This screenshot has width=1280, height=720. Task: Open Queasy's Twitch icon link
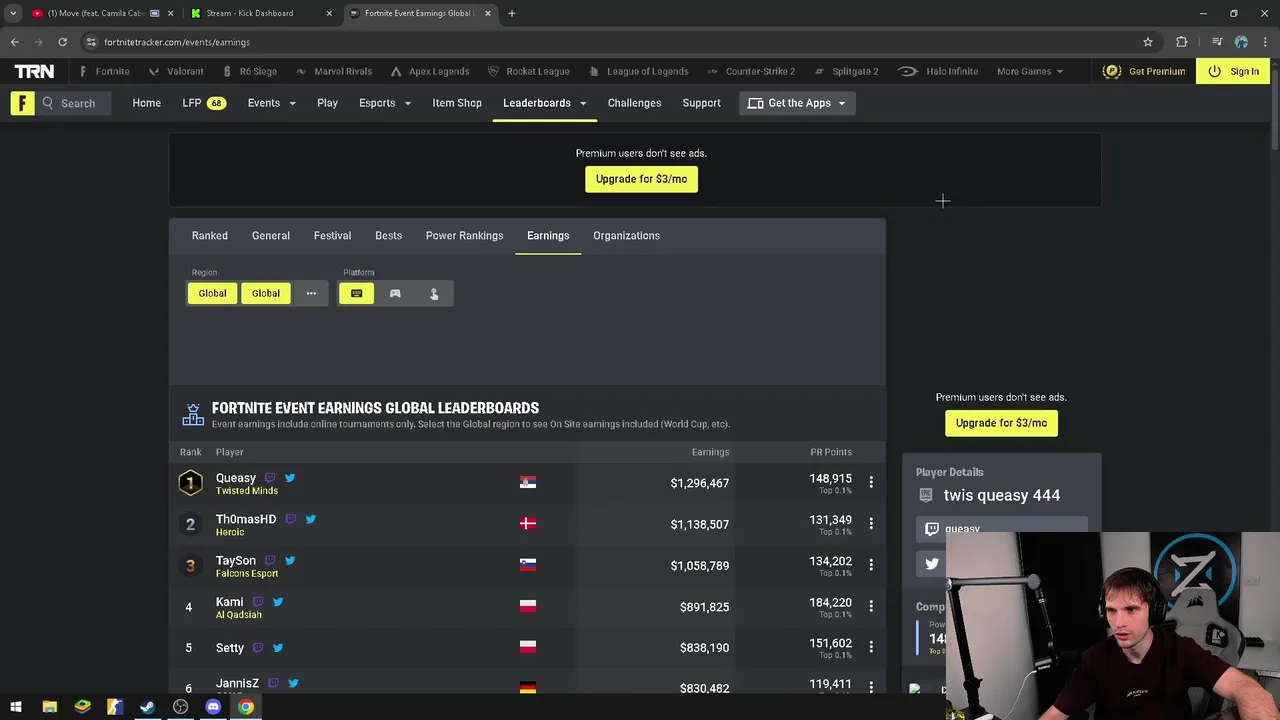click(x=269, y=478)
